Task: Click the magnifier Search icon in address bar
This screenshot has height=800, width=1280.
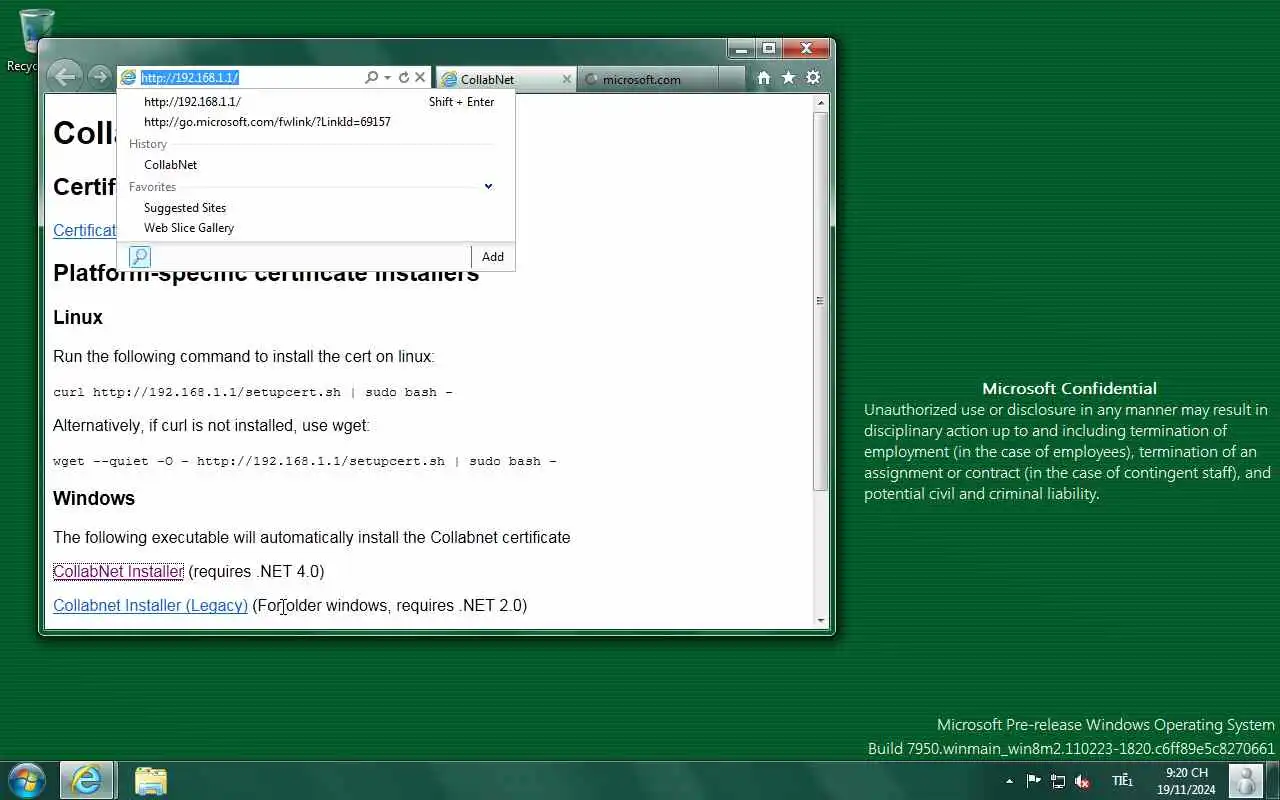Action: tap(371, 77)
